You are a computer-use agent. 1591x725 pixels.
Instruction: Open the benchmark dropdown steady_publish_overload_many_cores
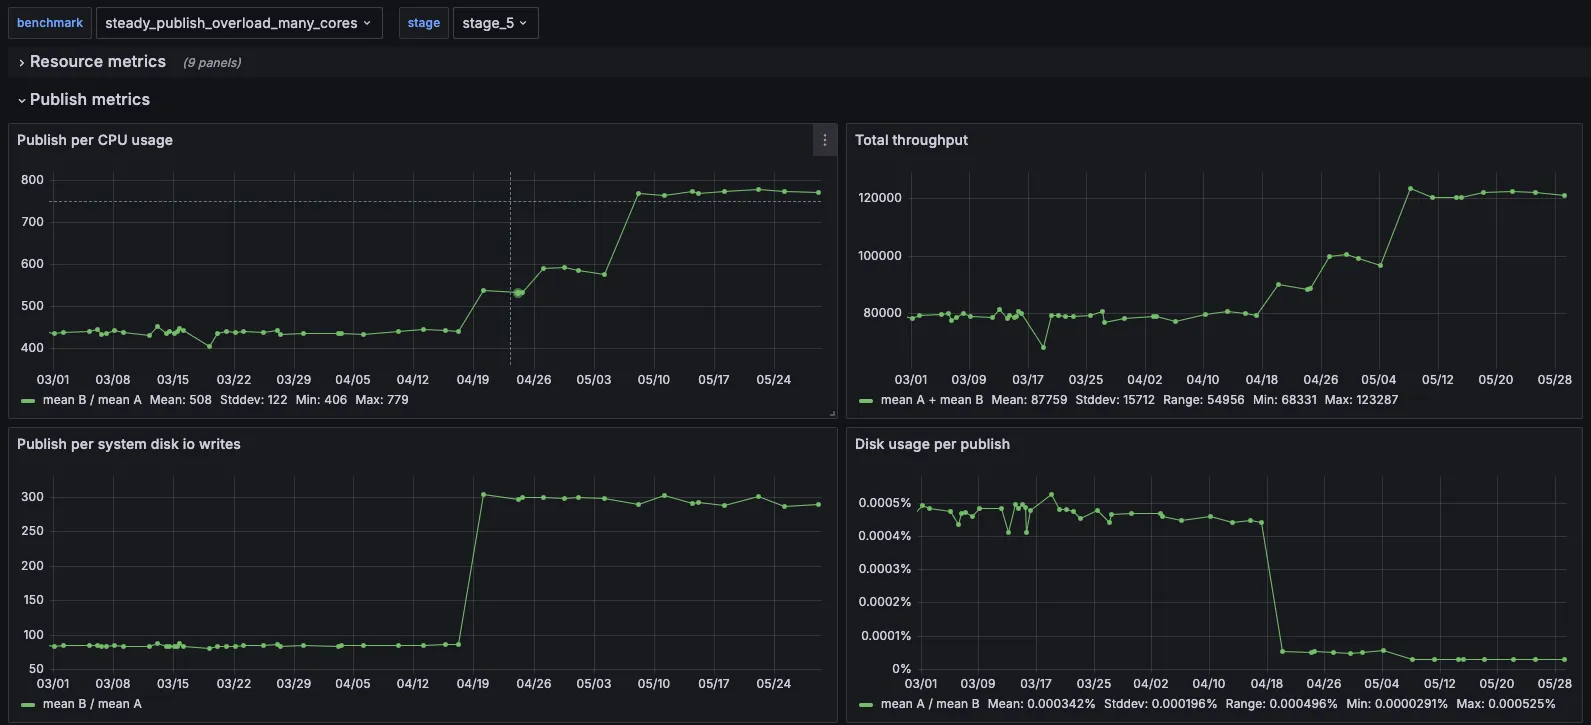click(x=239, y=23)
